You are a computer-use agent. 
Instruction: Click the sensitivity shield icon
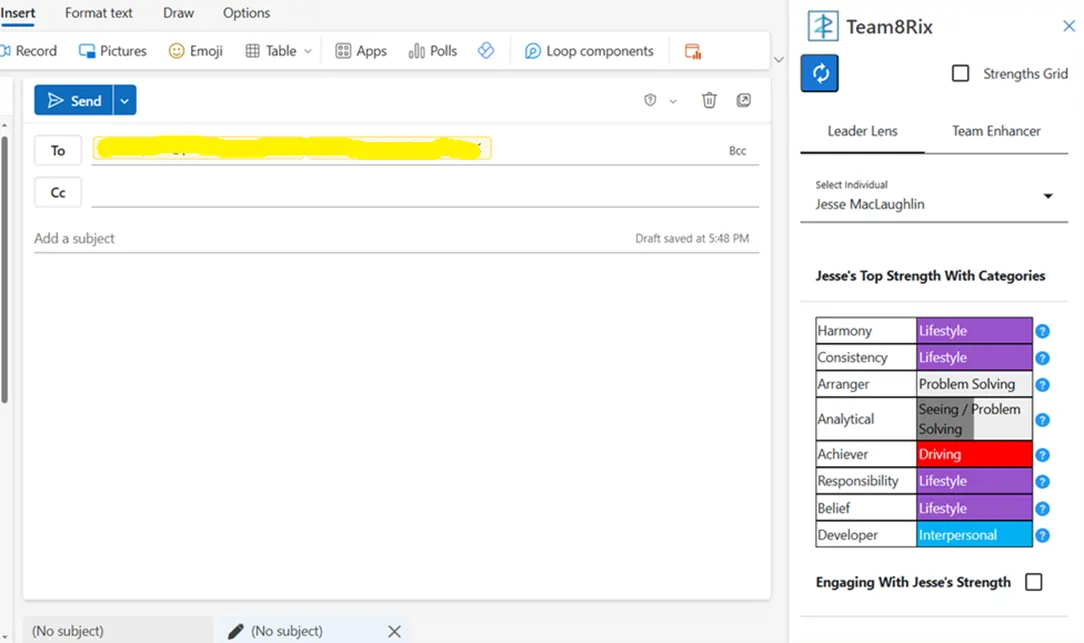pyautogui.click(x=650, y=100)
